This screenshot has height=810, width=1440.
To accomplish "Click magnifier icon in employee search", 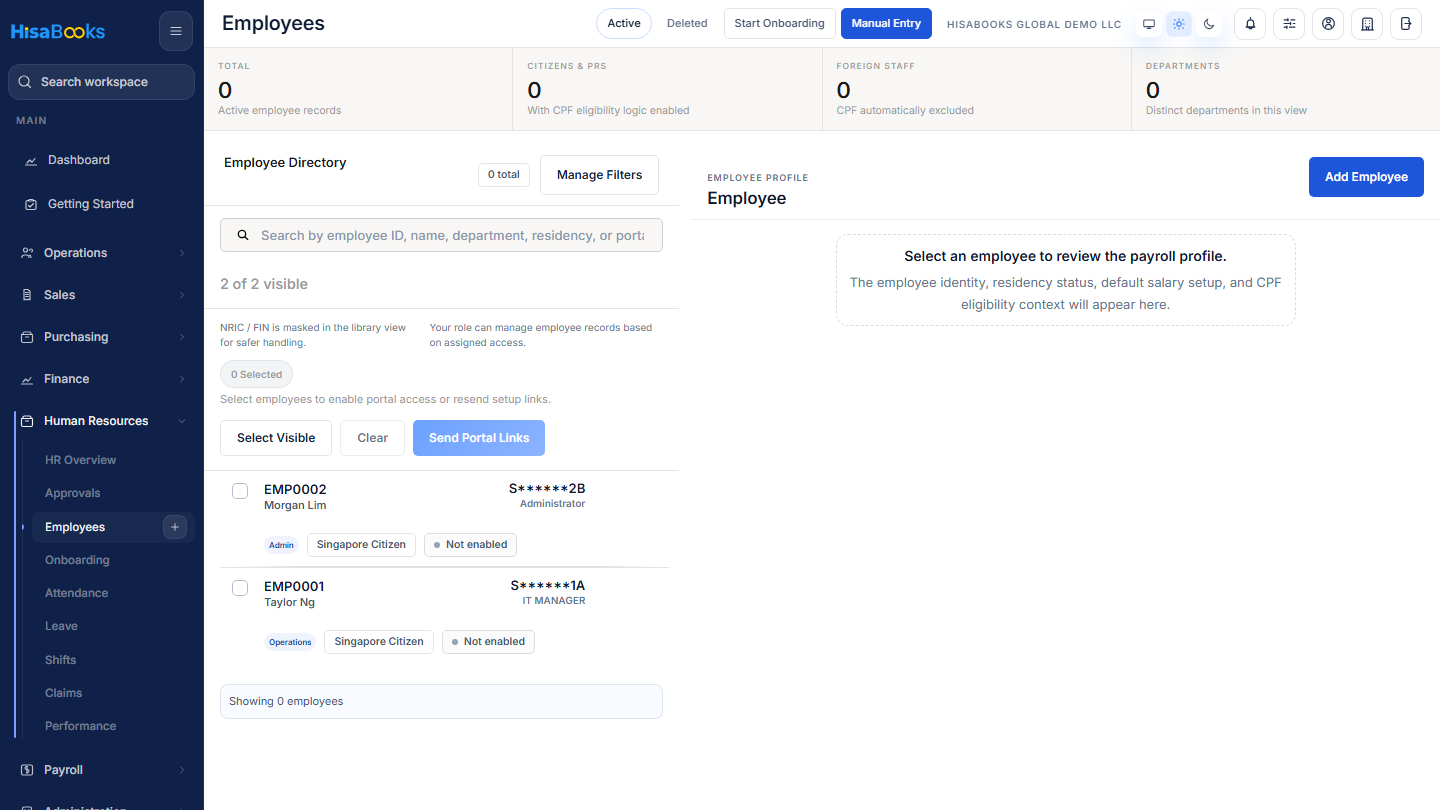I will (243, 236).
